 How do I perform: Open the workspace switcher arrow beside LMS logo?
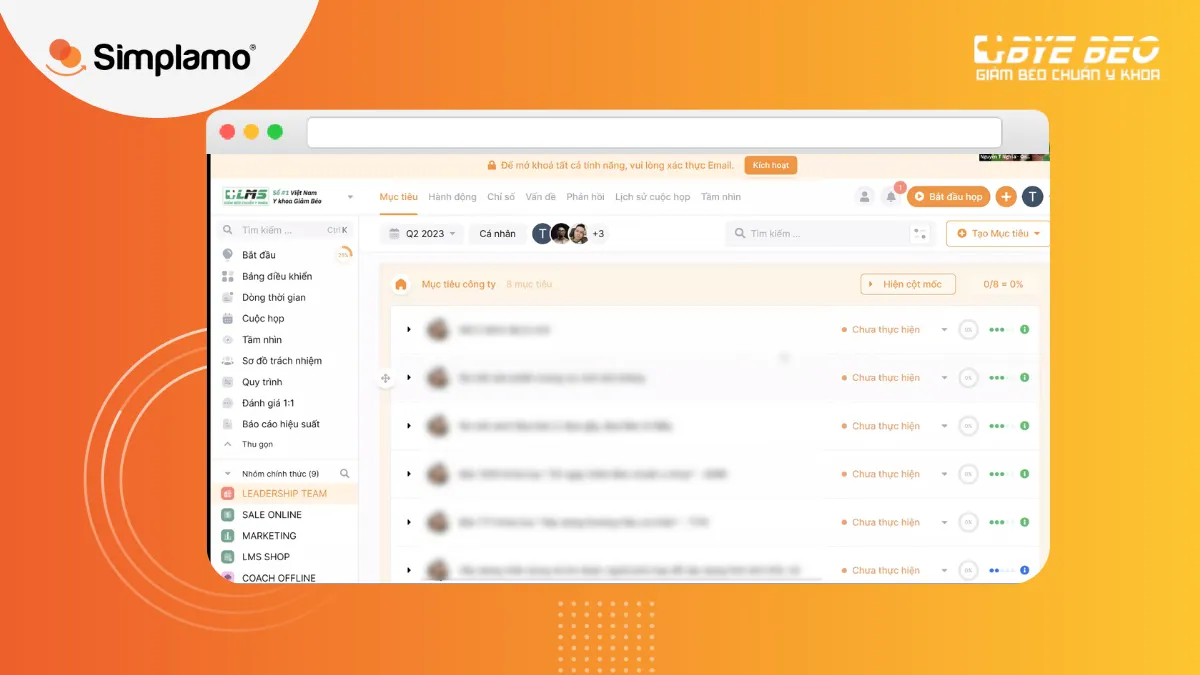click(x=350, y=197)
